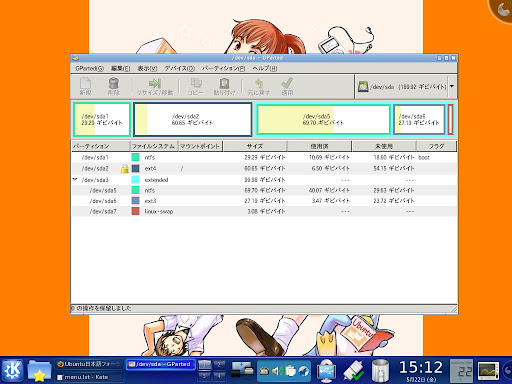This screenshot has width=512, height=384.
Task: Open the KDE K application launcher
Action: tap(12, 370)
